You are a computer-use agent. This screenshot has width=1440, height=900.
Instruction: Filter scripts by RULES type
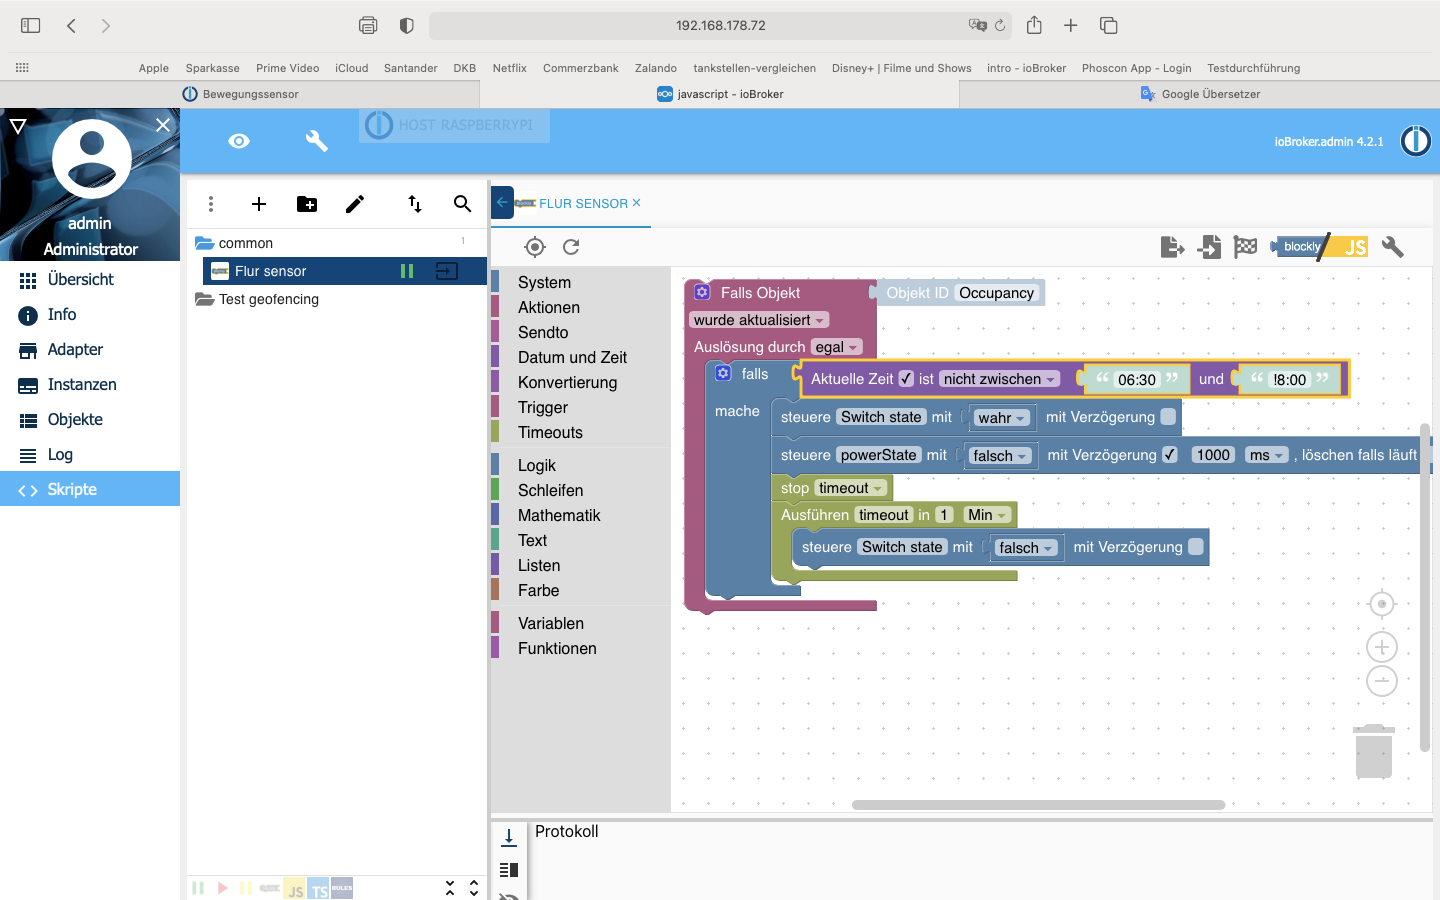point(342,888)
